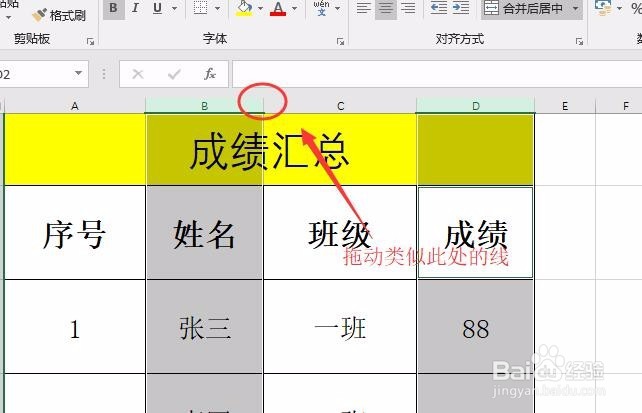642x413 pixels.
Task: Increase indent icon
Action: click(461, 8)
